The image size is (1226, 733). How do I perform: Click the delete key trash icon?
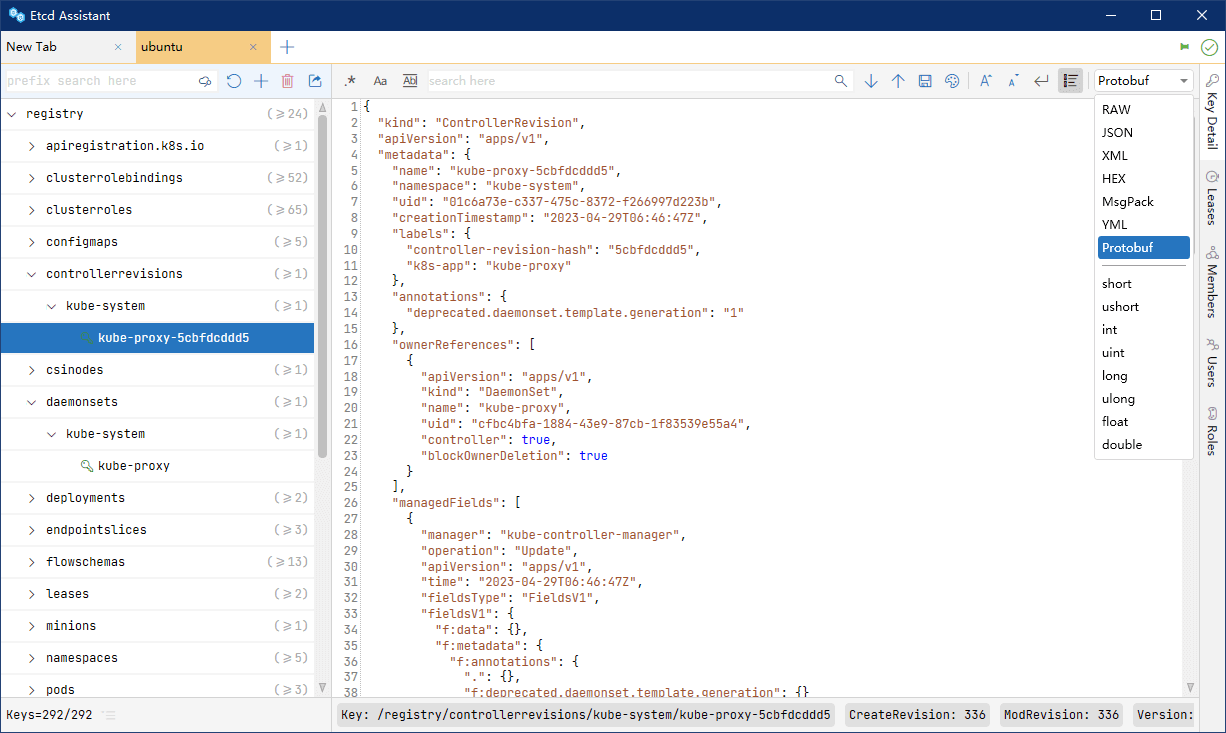[x=287, y=81]
